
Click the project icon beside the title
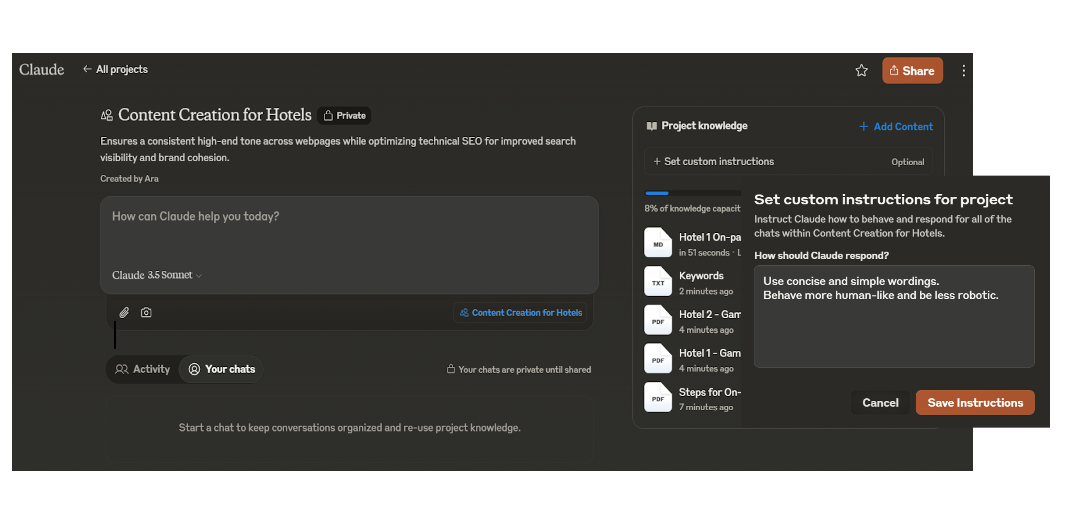point(107,116)
